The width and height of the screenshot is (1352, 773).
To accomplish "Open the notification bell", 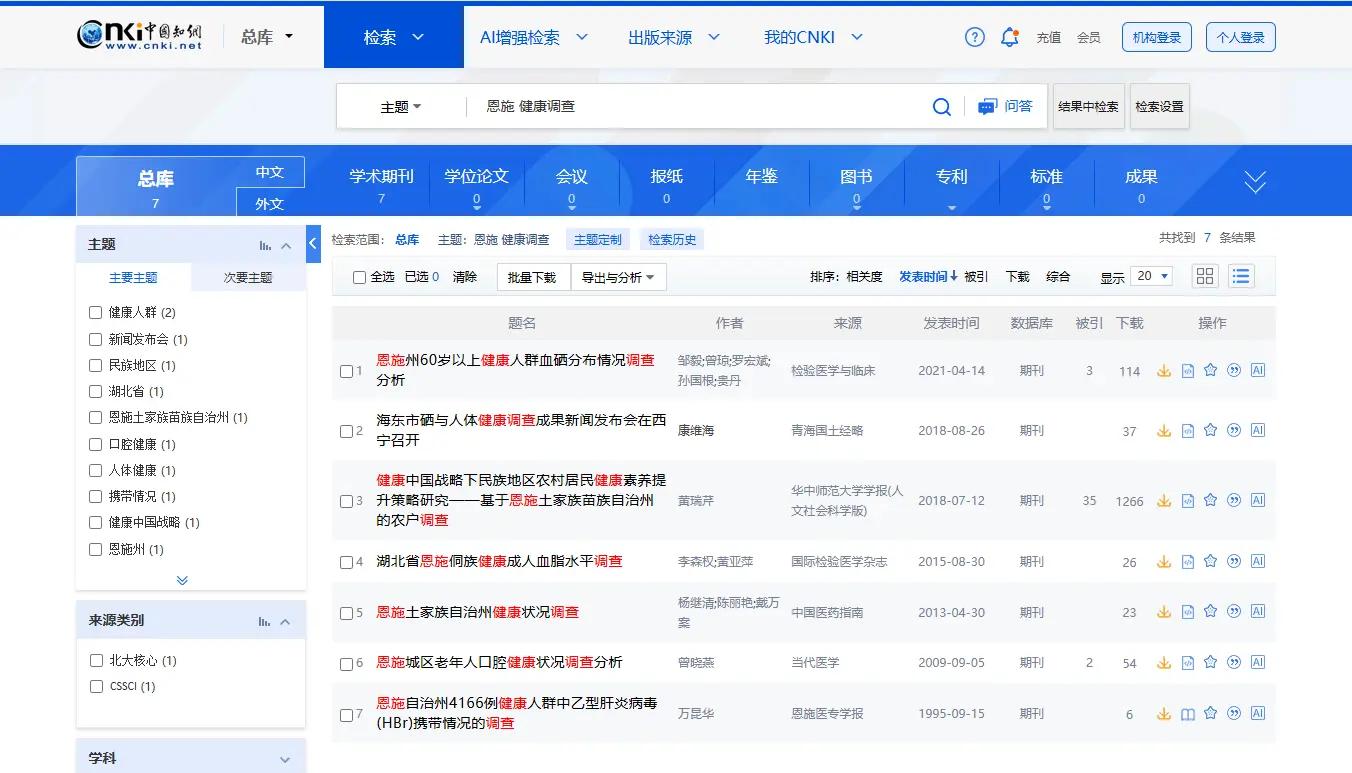I will click(1010, 36).
